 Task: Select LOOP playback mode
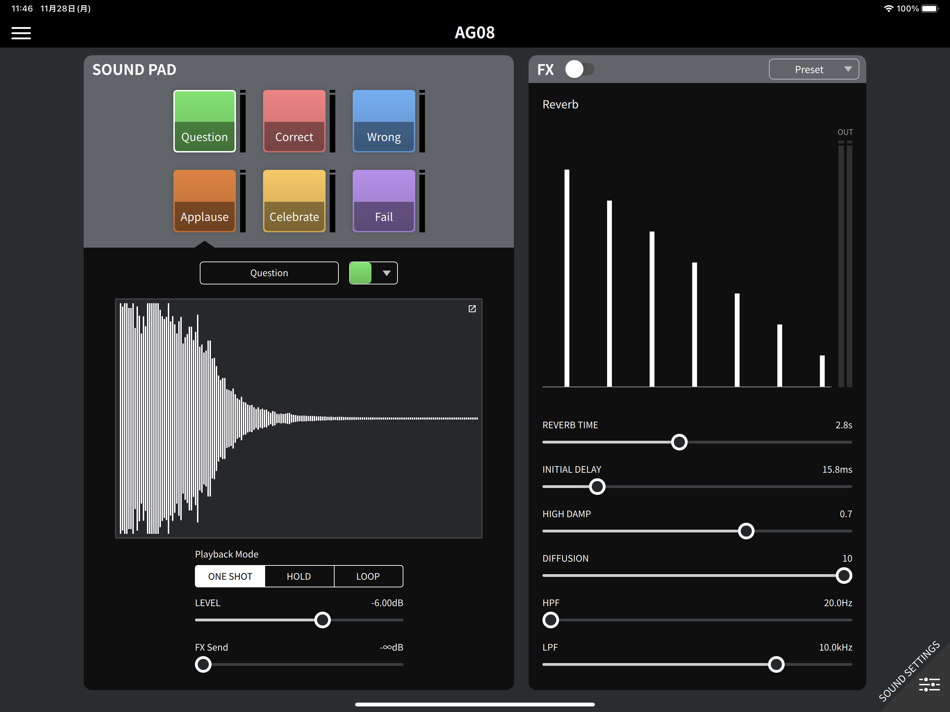click(x=368, y=576)
